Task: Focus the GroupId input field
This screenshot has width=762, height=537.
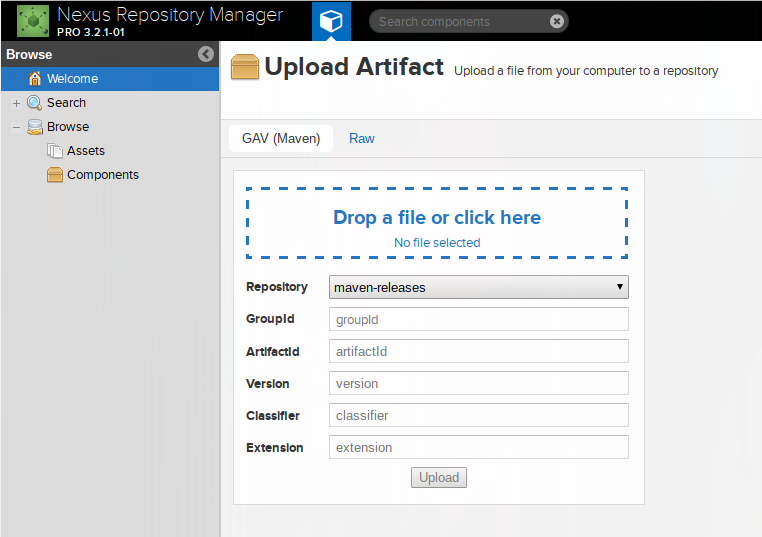Action: click(479, 319)
